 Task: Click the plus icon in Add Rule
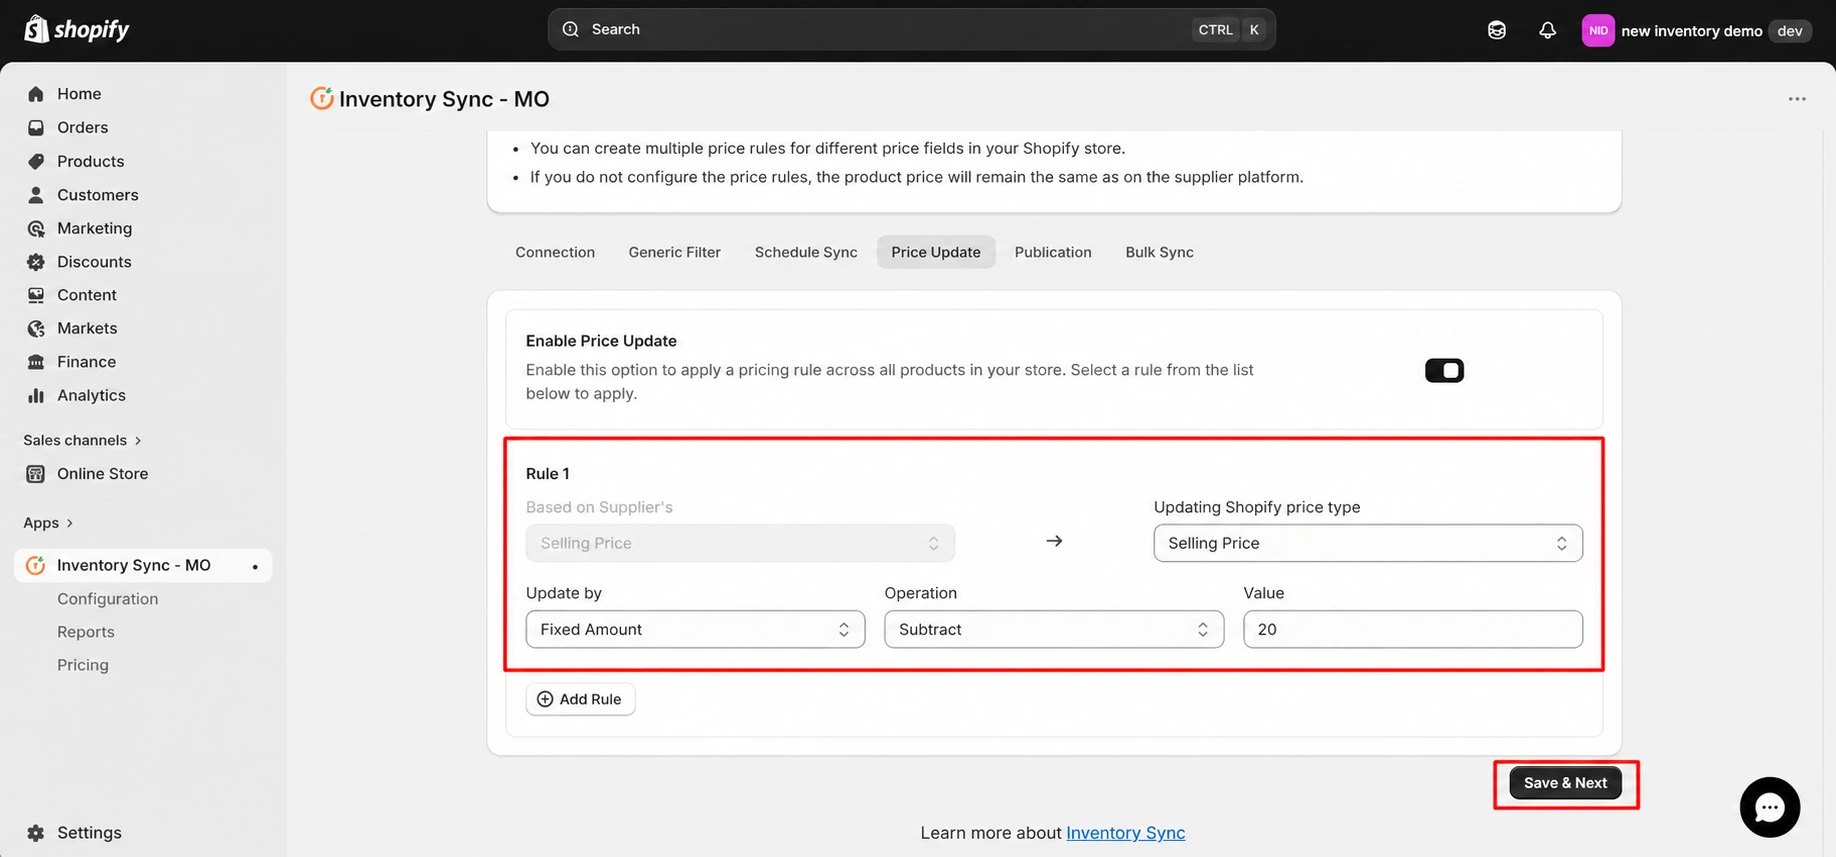coord(545,699)
